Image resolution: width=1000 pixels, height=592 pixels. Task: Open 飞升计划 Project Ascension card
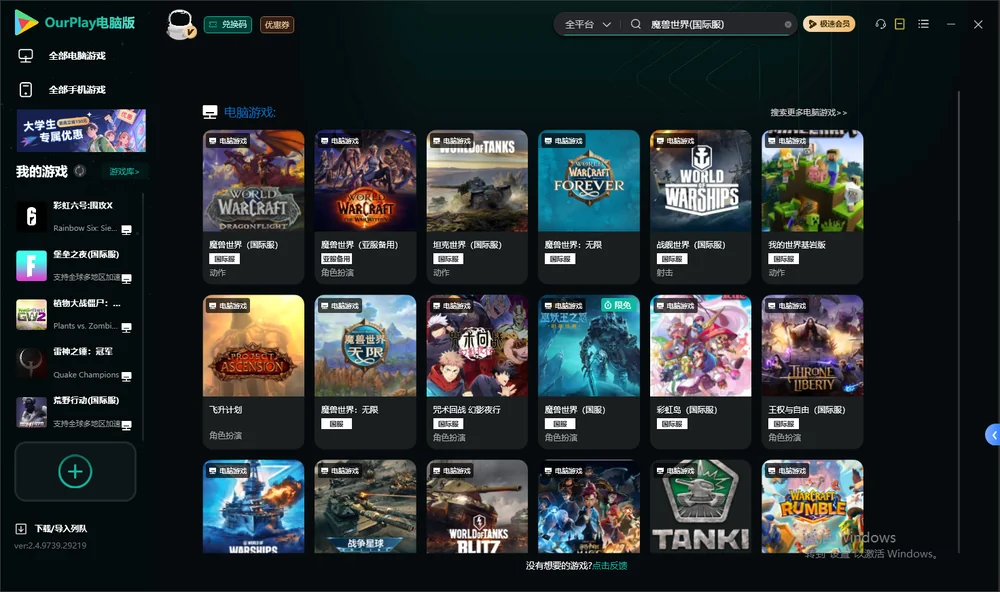[253, 371]
